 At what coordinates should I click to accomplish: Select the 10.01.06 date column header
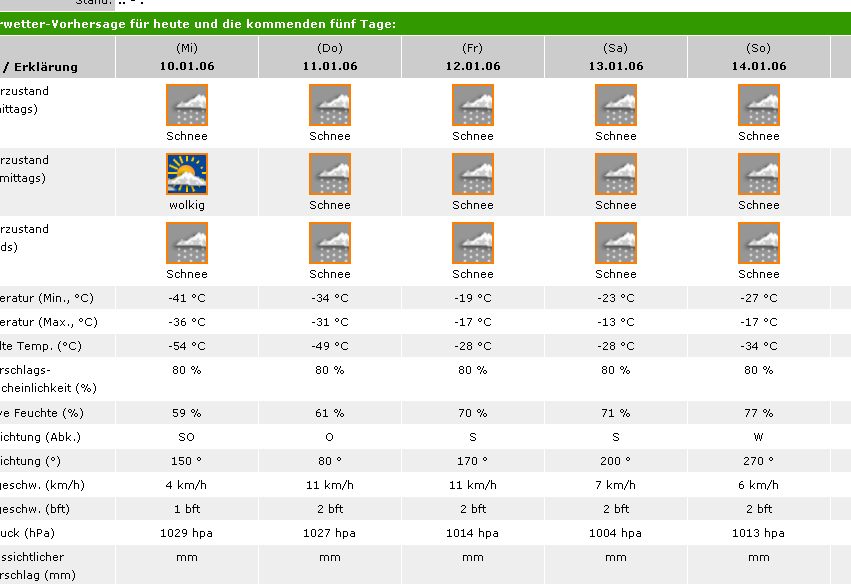click(187, 66)
